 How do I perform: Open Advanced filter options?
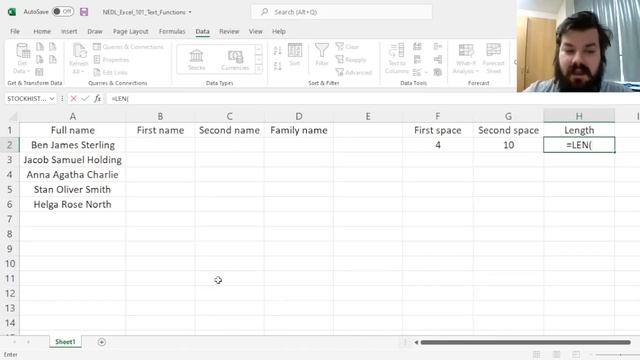354,72
